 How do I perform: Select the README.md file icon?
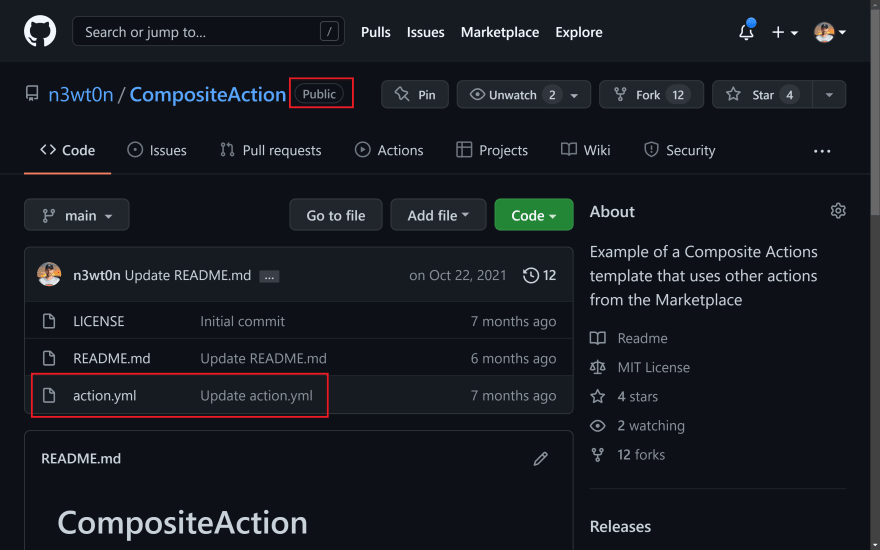tap(49, 358)
